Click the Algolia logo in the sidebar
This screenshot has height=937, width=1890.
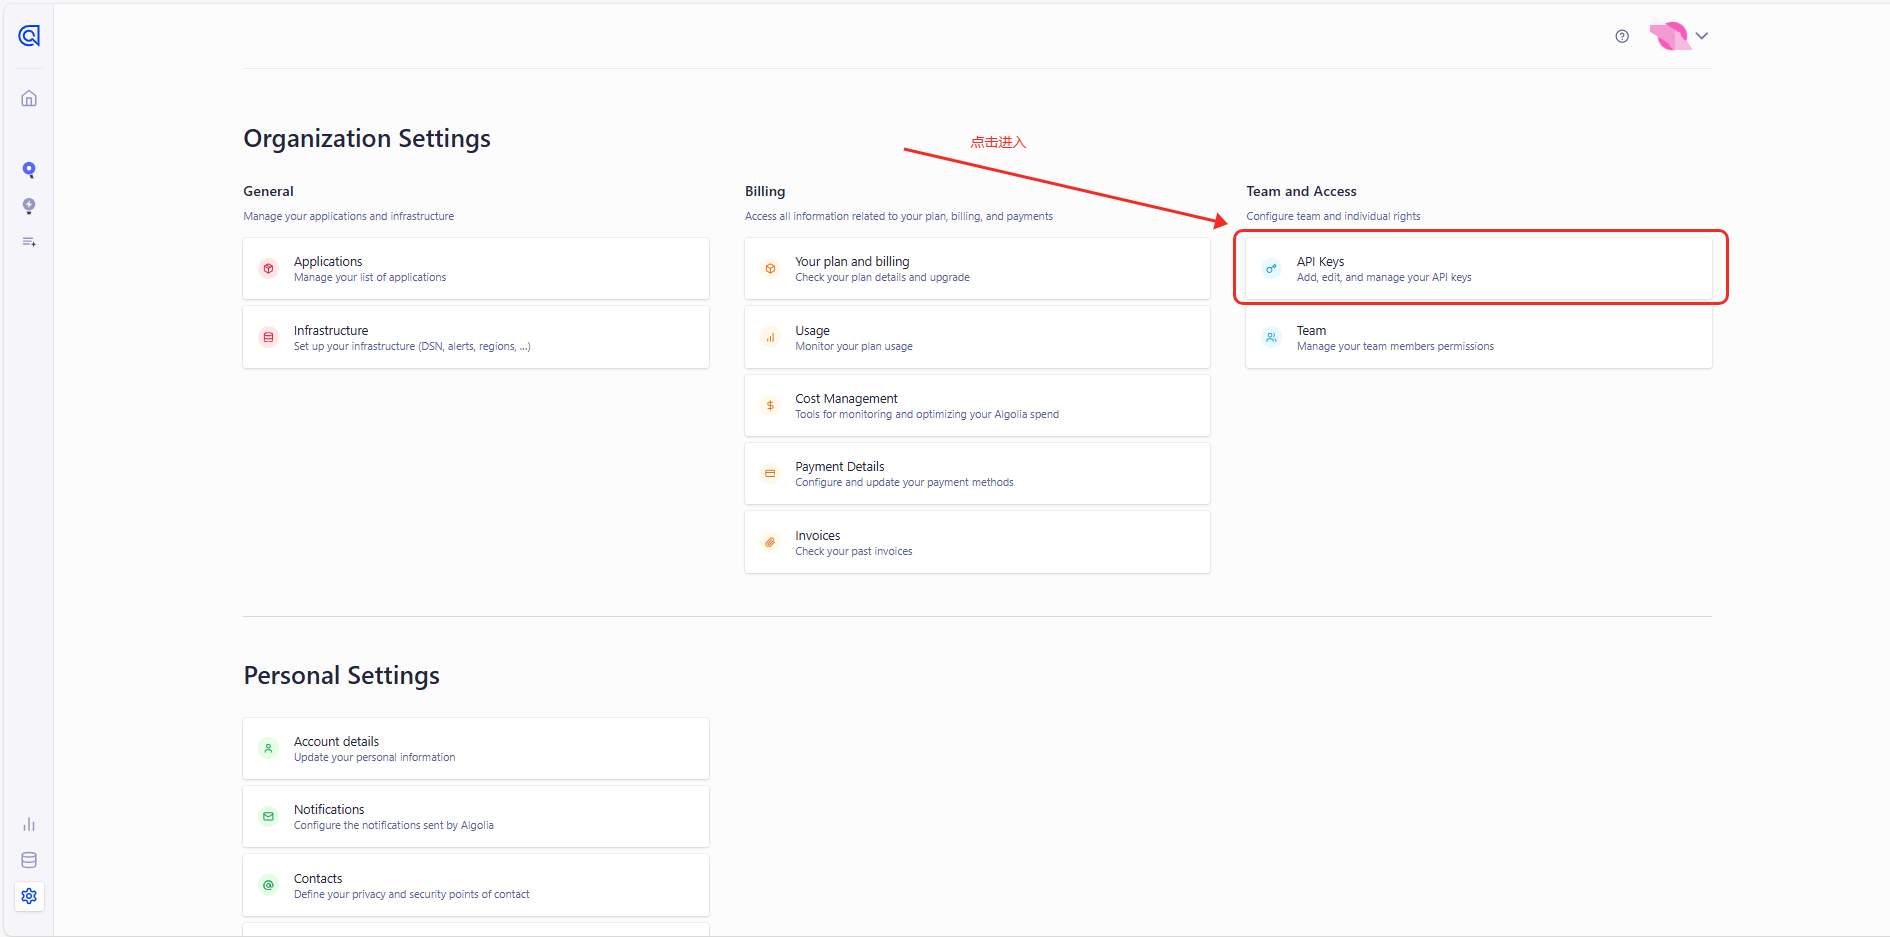pyautogui.click(x=29, y=36)
